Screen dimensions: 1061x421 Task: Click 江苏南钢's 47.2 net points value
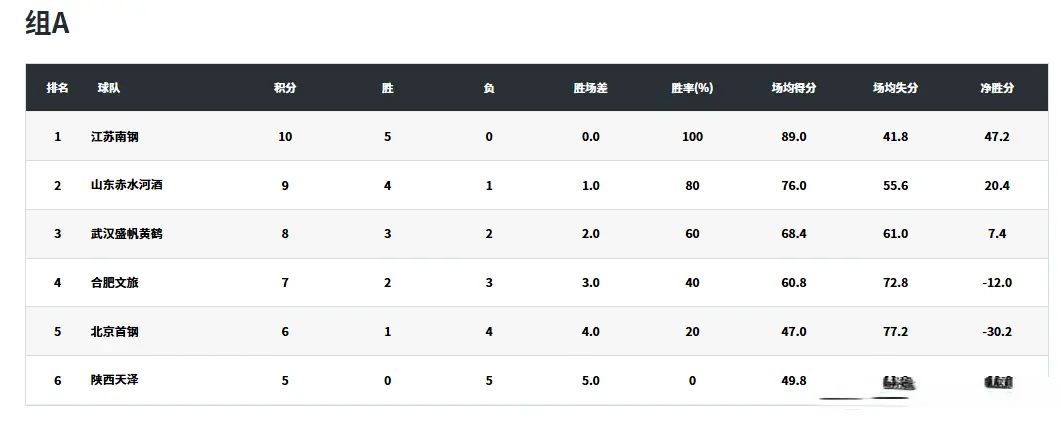tap(997, 137)
